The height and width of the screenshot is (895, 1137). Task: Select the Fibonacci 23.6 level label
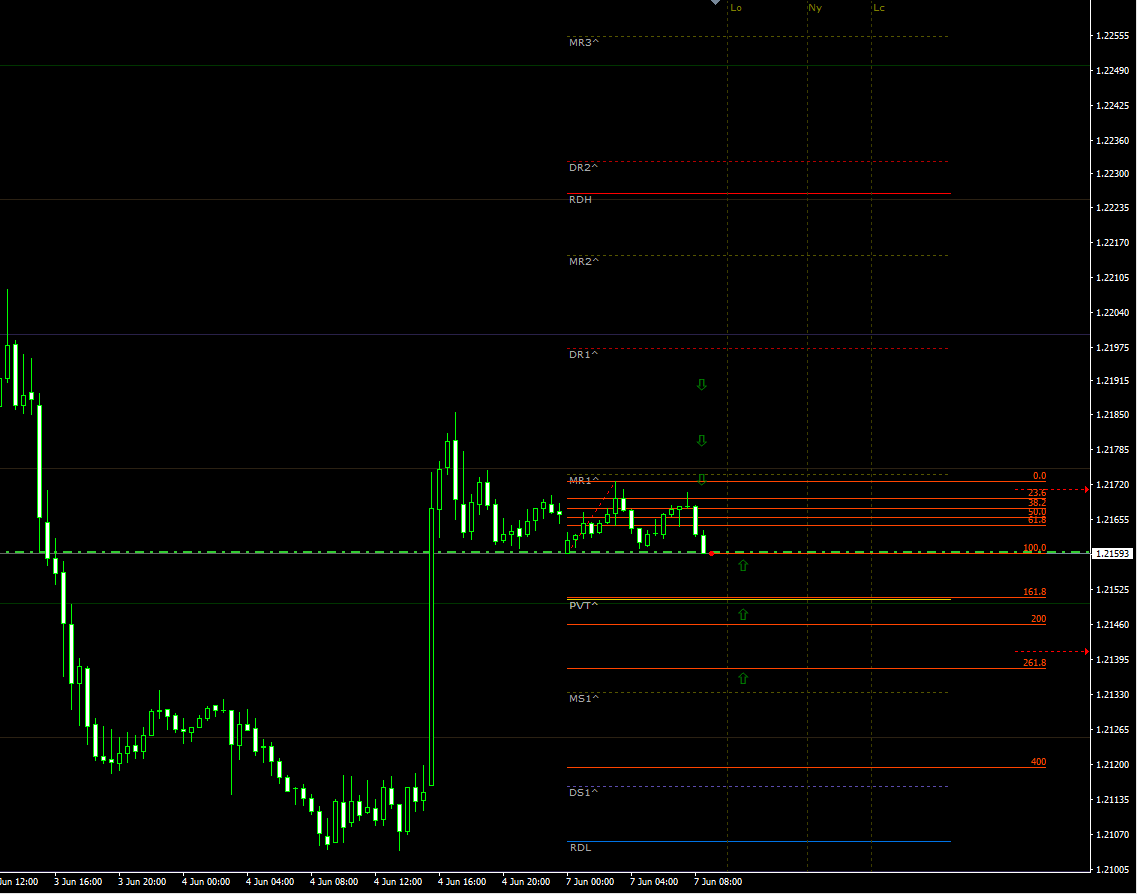(x=1037, y=492)
